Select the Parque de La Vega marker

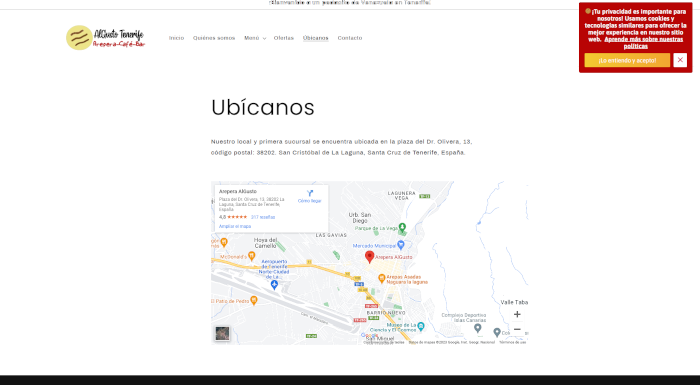(x=402, y=227)
